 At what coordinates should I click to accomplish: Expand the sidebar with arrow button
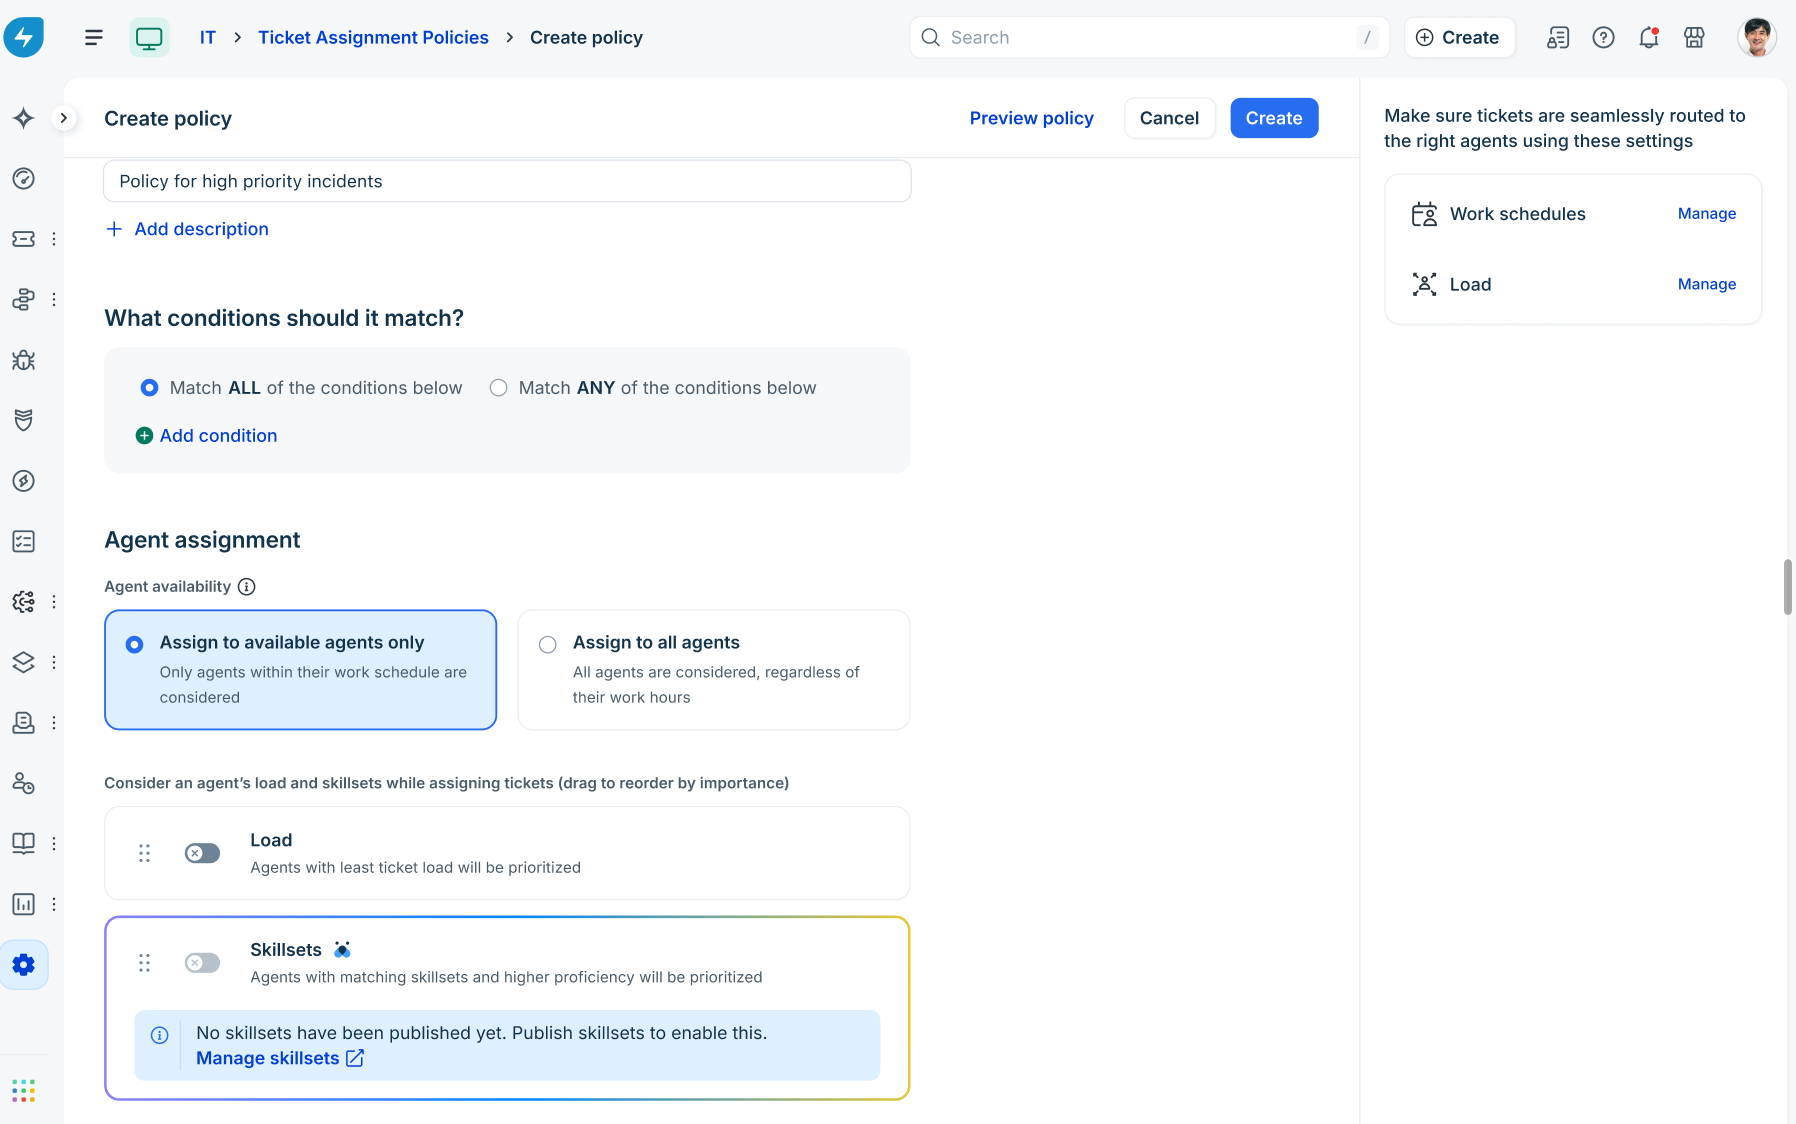[64, 118]
